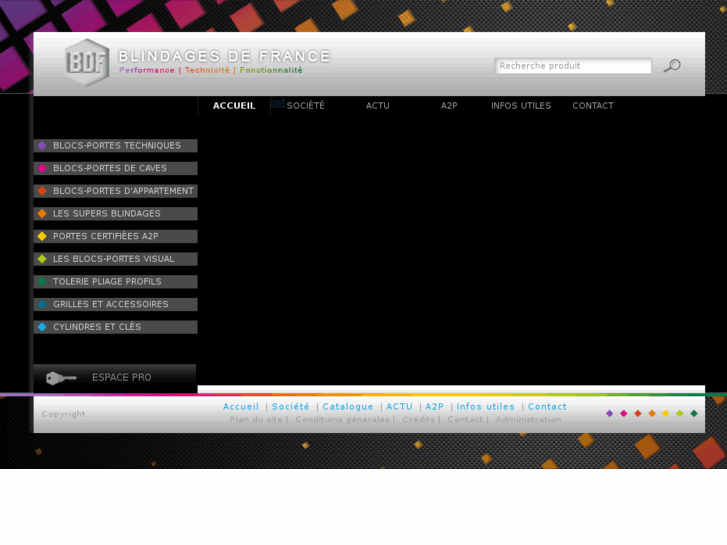
Task: Browse Grilles et Accessoires category
Action: [x=110, y=305]
